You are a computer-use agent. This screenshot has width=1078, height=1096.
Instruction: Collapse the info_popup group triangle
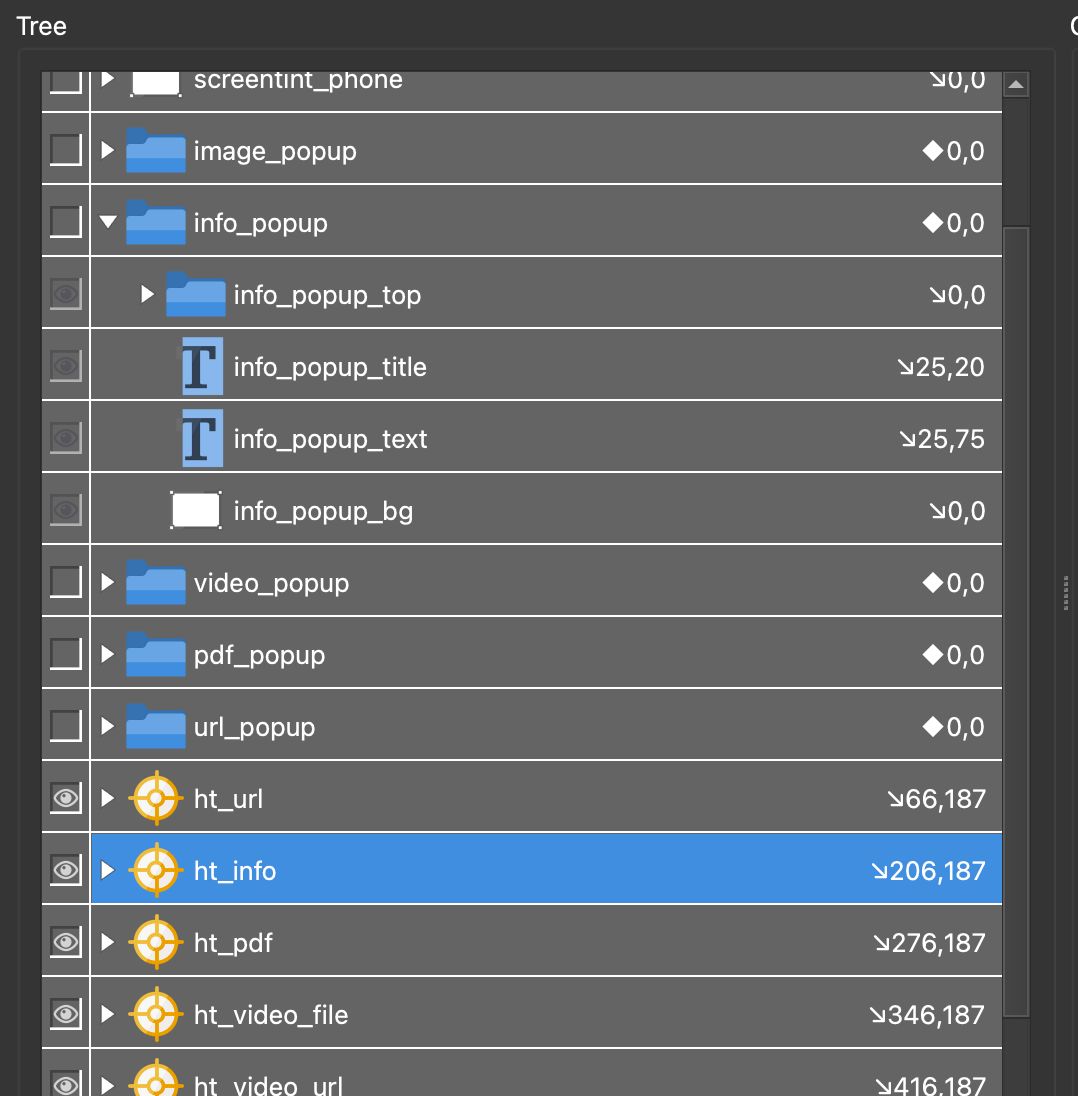108,223
